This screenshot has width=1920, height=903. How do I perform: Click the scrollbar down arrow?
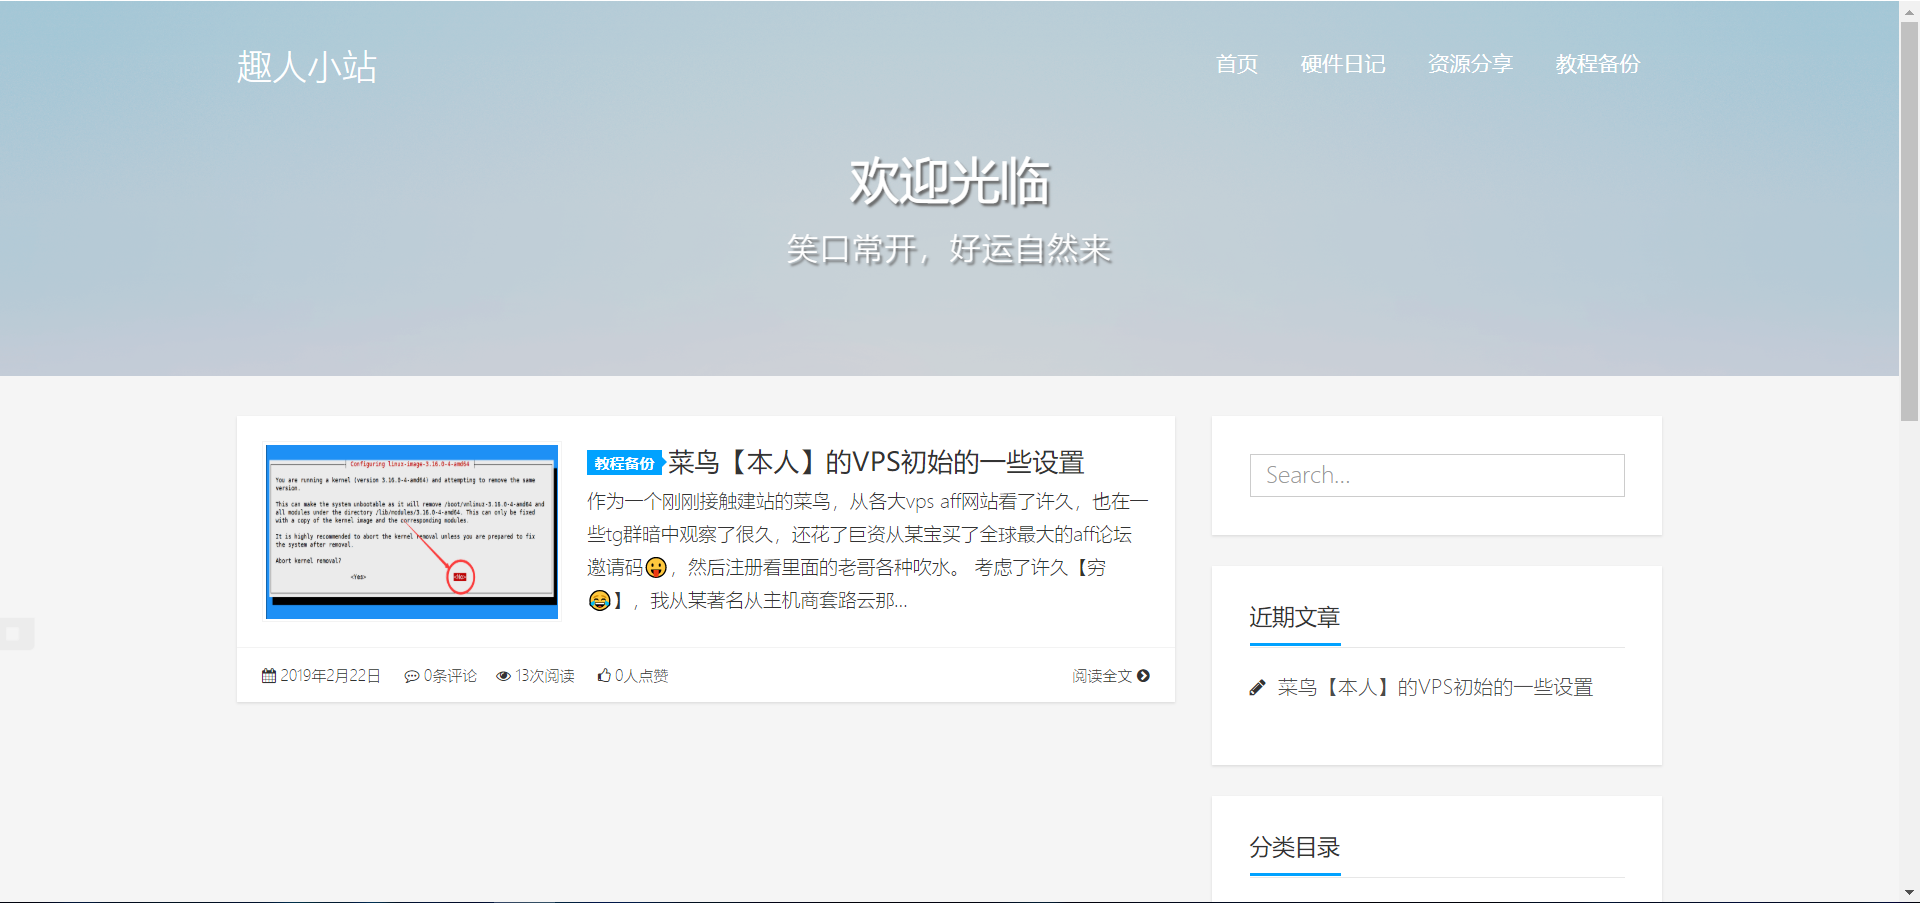pos(1909,893)
